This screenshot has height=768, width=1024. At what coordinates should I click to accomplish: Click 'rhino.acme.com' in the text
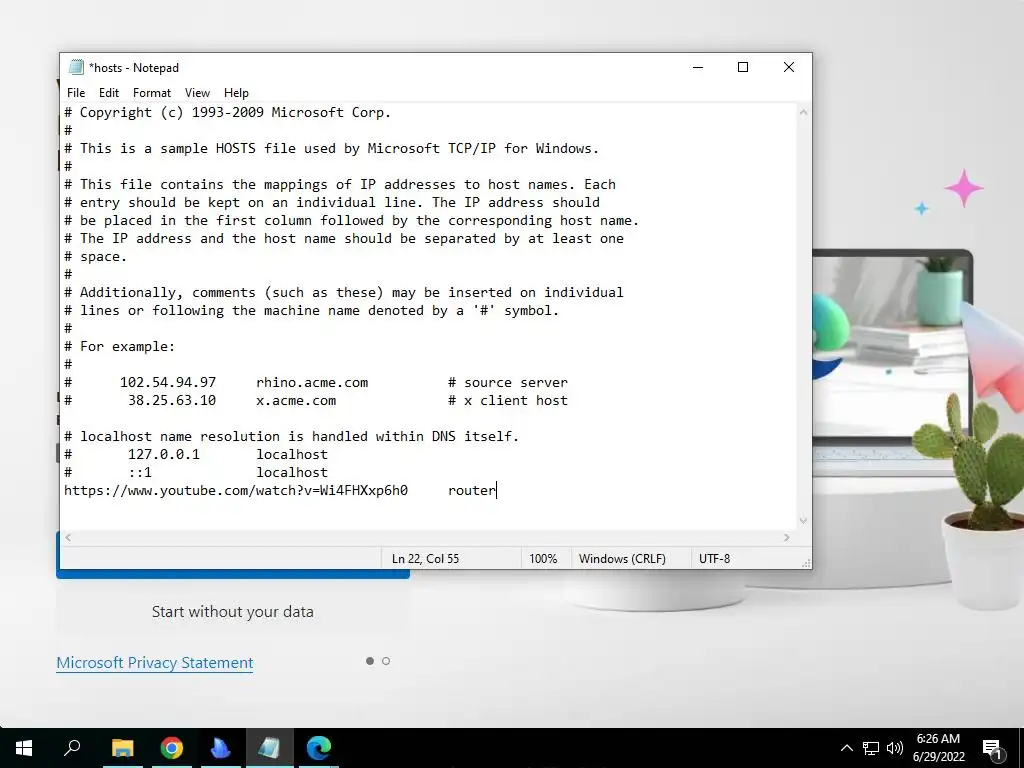(x=312, y=383)
